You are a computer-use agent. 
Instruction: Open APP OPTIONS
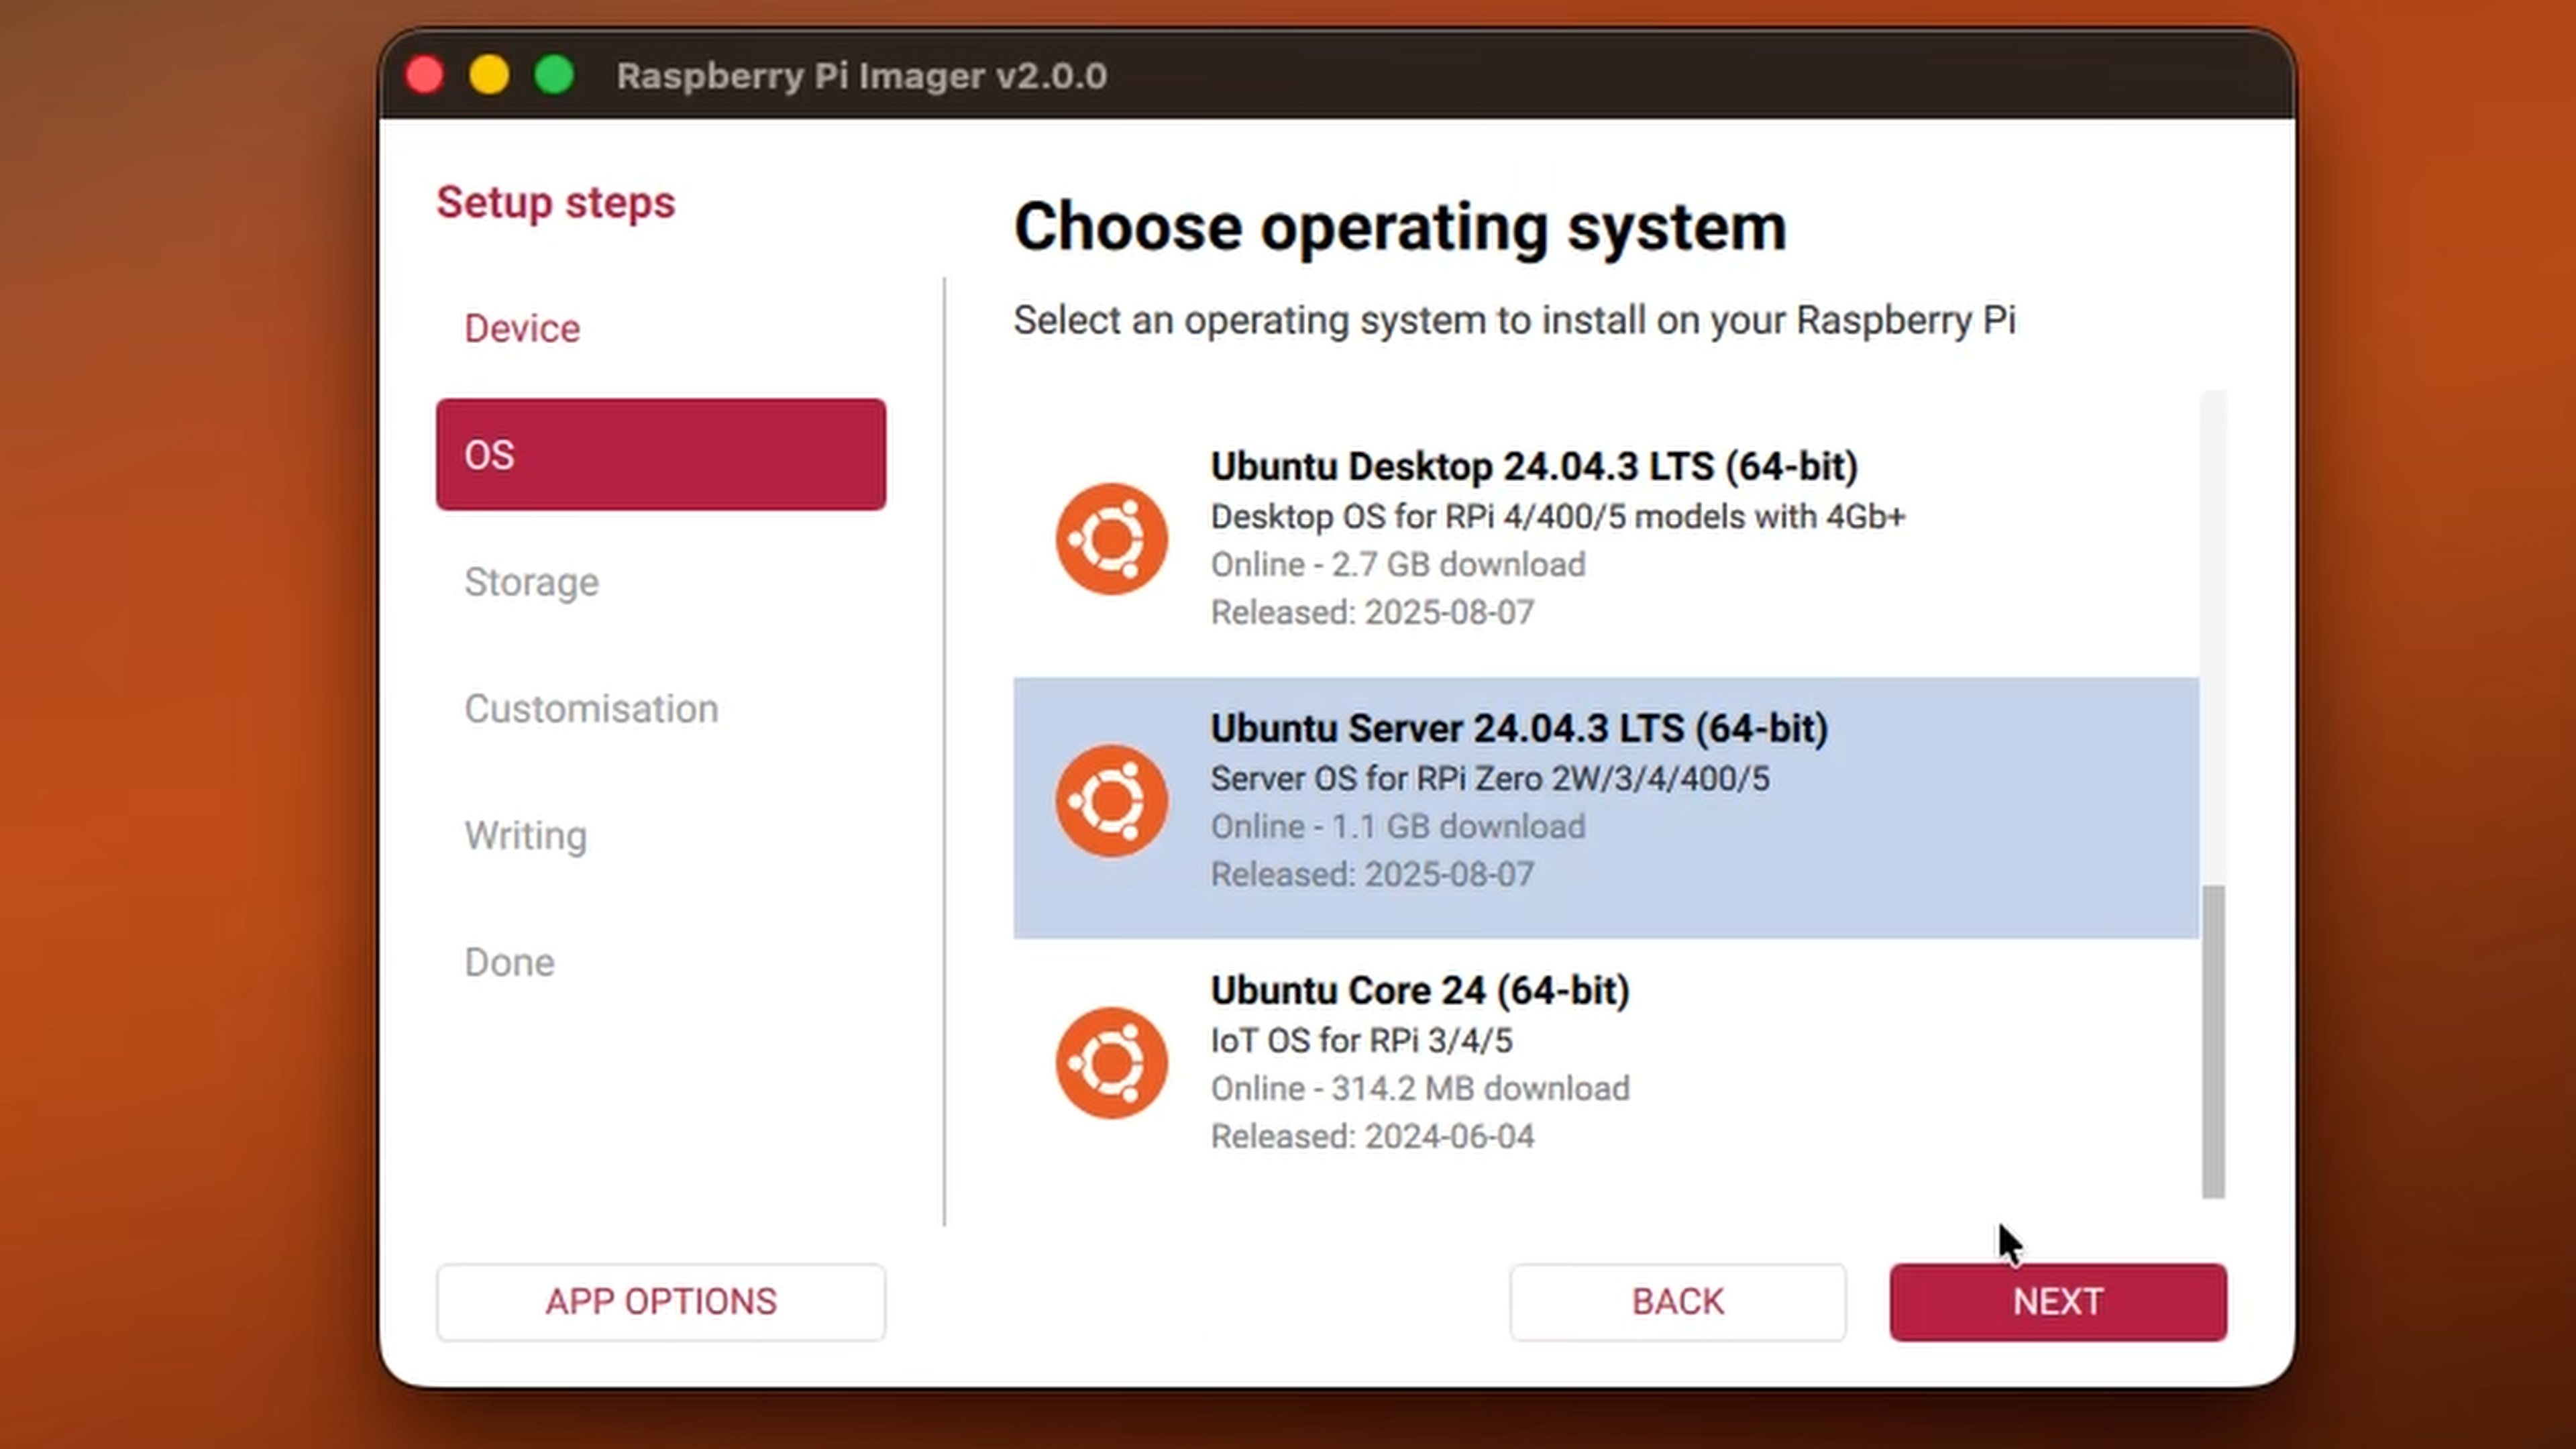point(660,1301)
